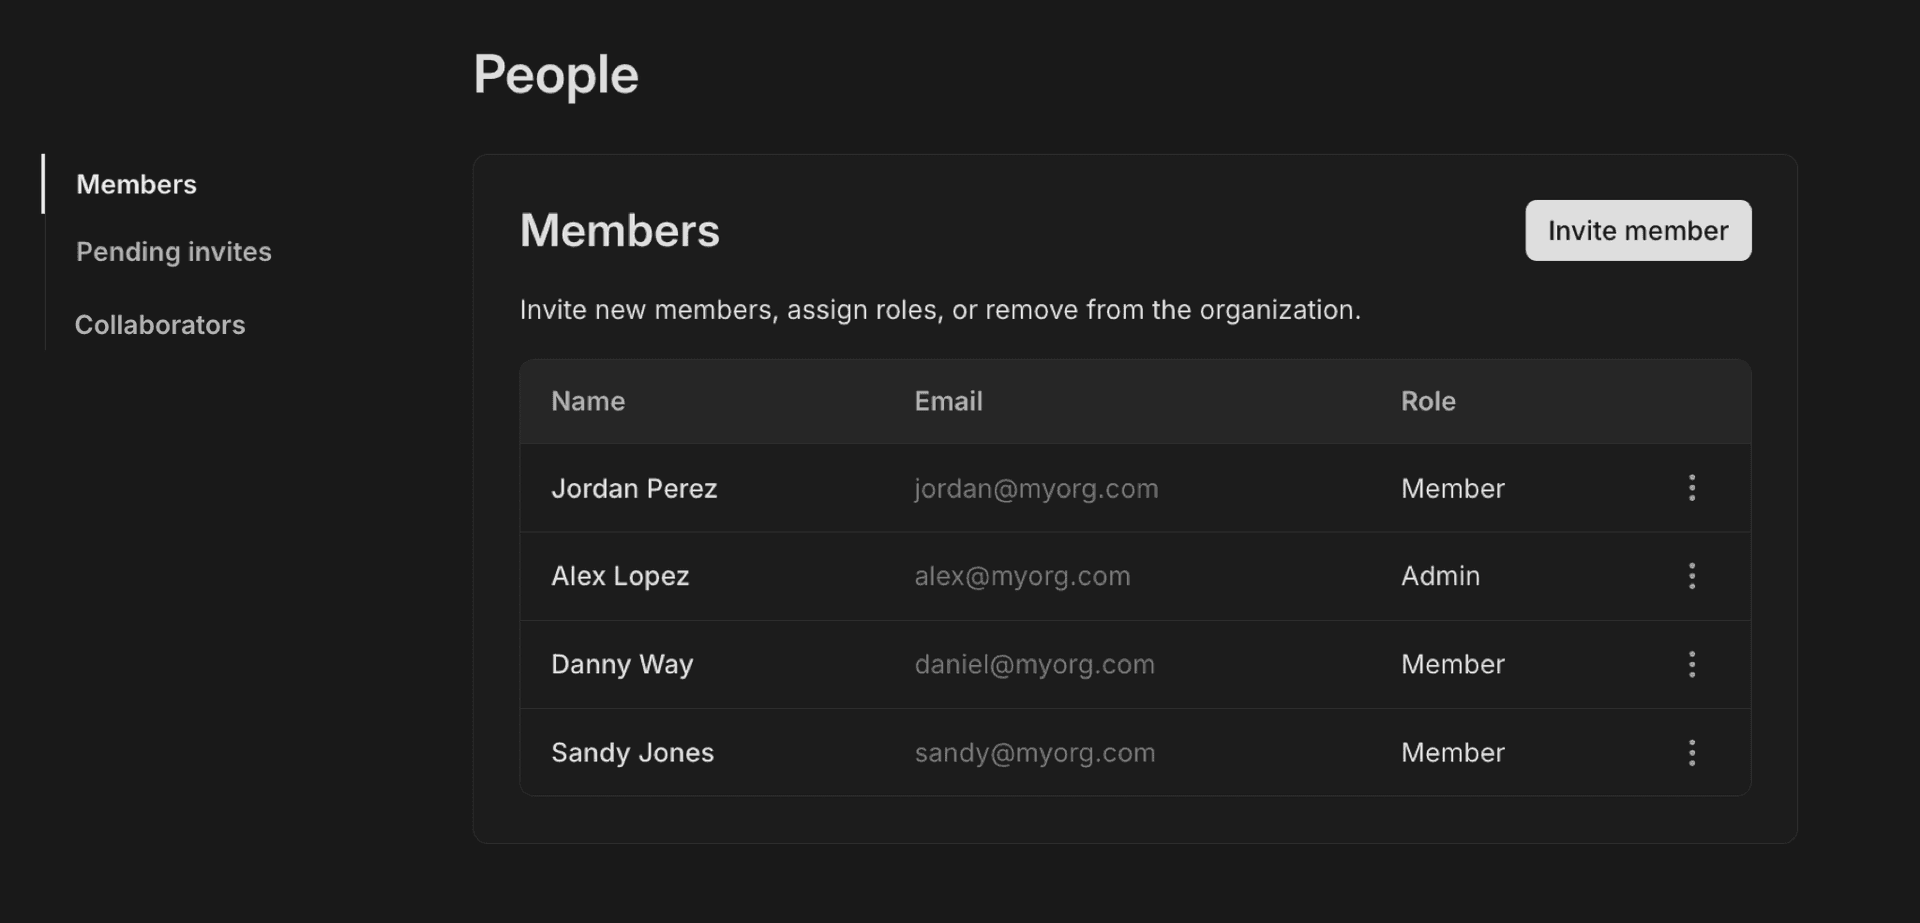Image resolution: width=1920 pixels, height=923 pixels.
Task: Switch to the Pending invites section
Action: (173, 252)
